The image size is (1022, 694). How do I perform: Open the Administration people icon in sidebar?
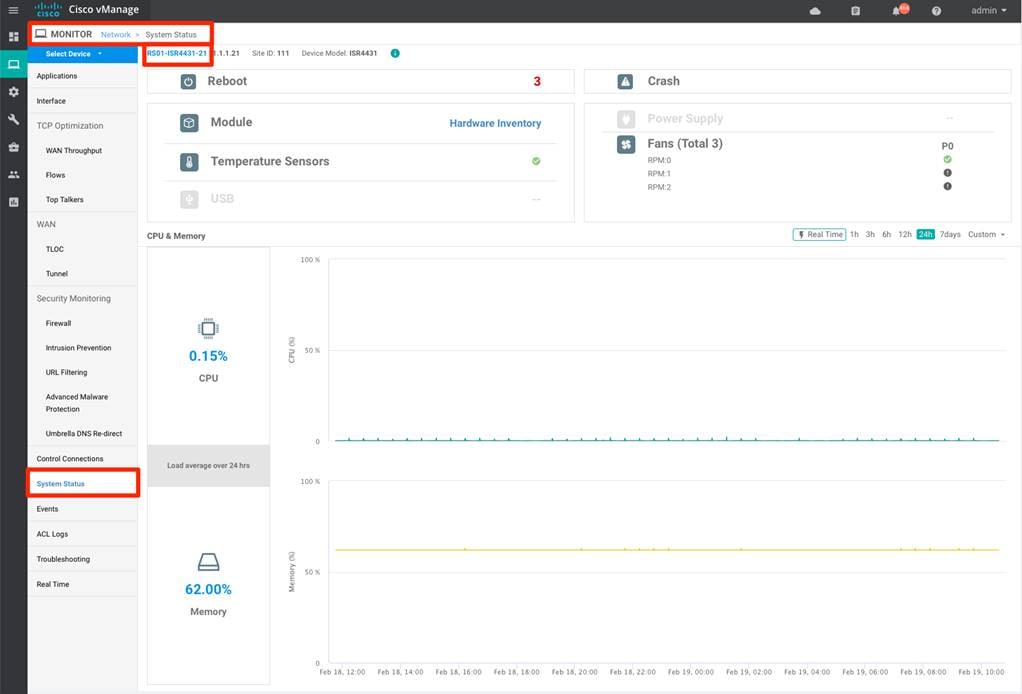click(x=13, y=174)
